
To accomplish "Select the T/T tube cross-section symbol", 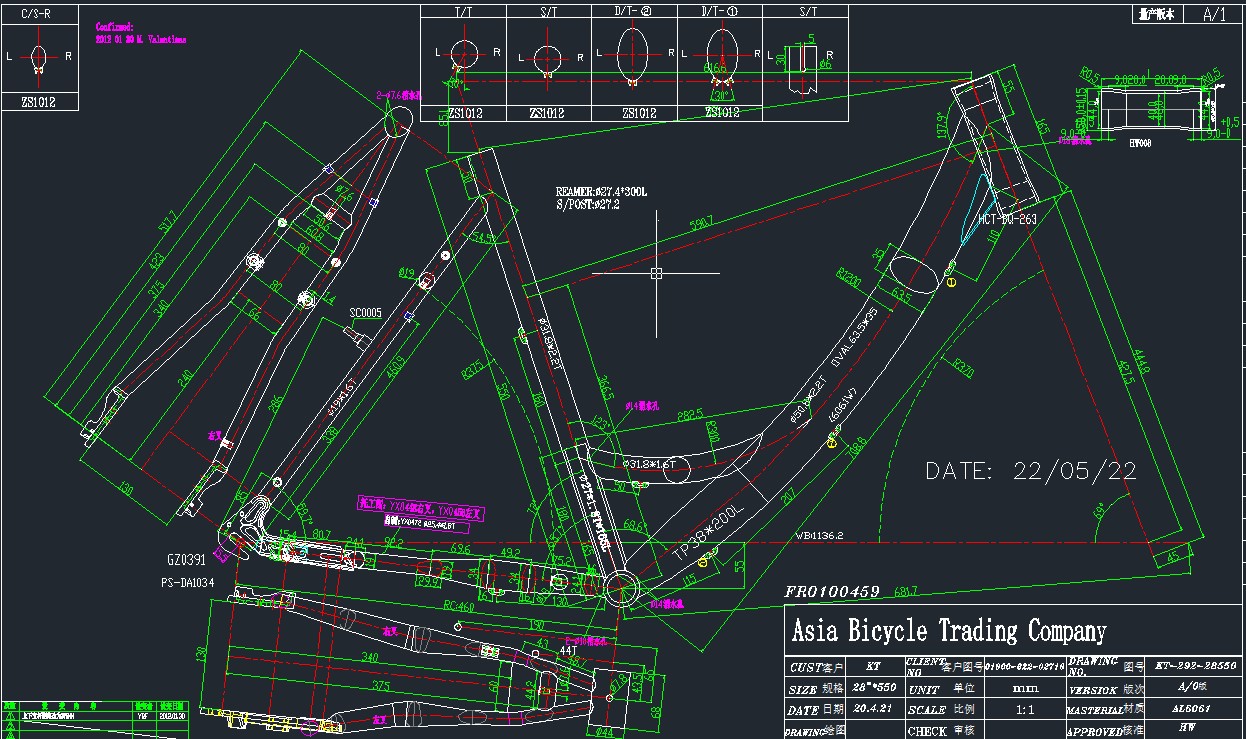I will point(463,55).
